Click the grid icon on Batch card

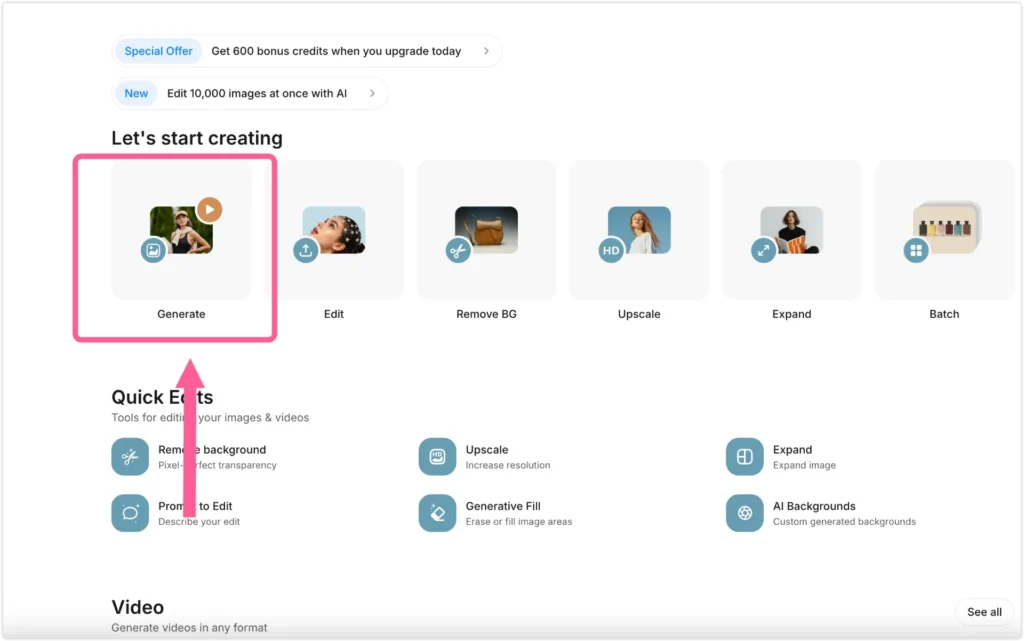[x=916, y=250]
